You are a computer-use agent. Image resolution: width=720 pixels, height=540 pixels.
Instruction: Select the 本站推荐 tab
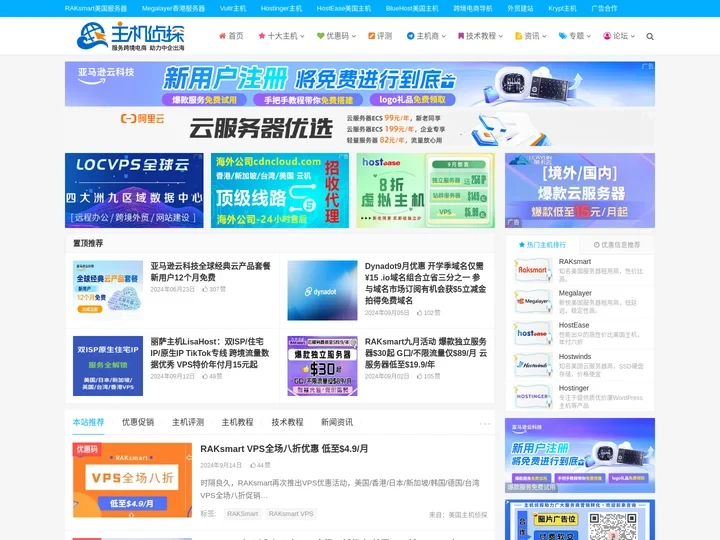(x=89, y=422)
